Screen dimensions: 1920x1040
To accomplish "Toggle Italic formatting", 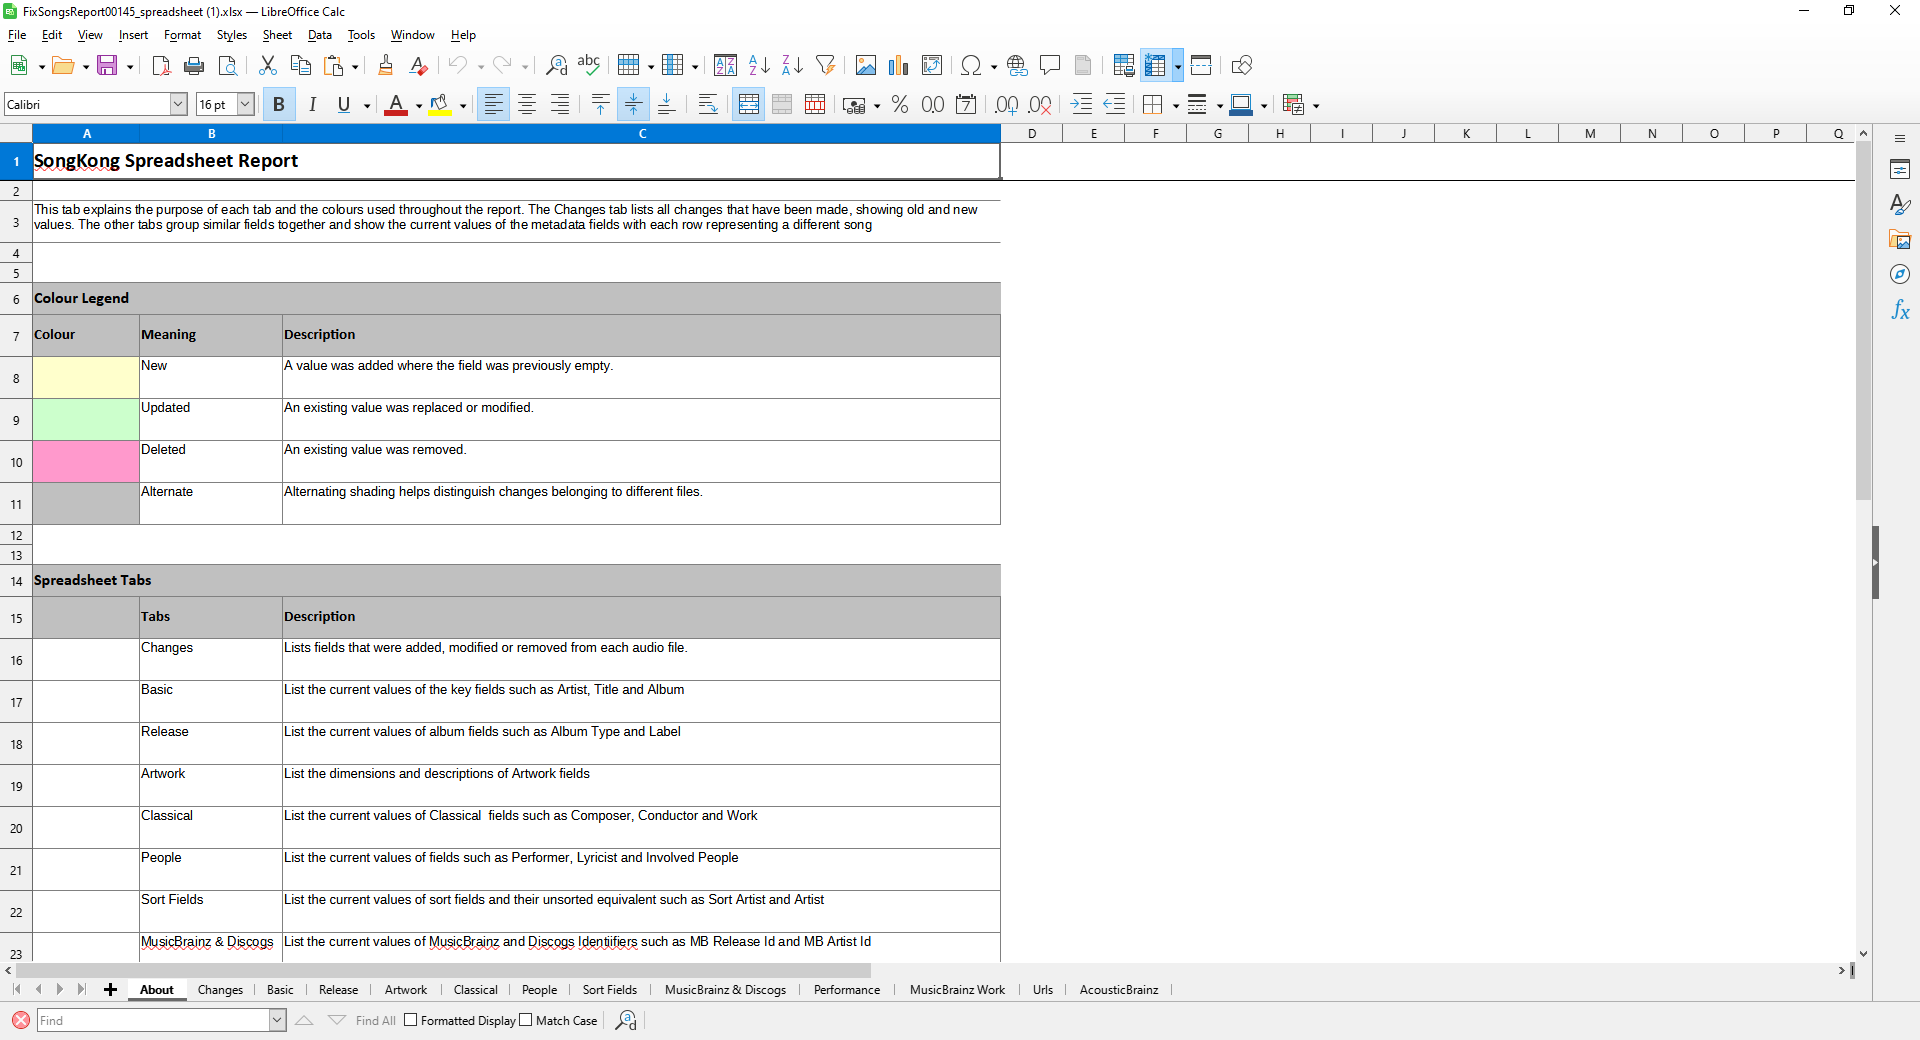I will (x=312, y=105).
